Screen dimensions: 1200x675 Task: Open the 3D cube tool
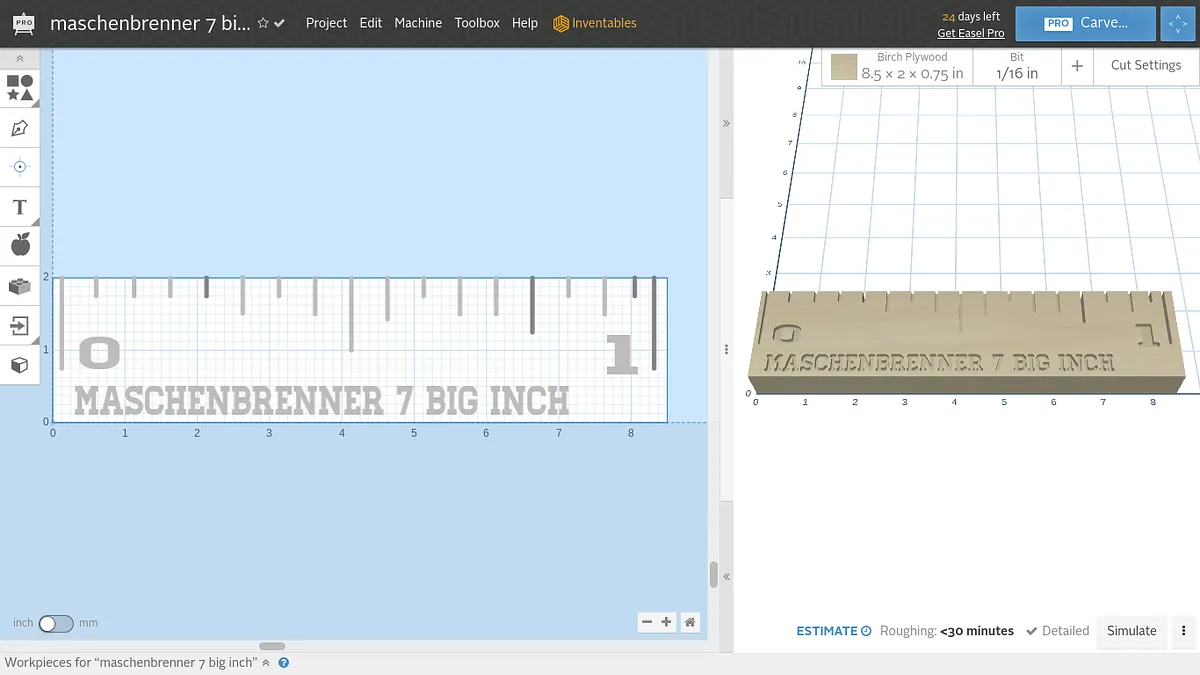coord(19,365)
